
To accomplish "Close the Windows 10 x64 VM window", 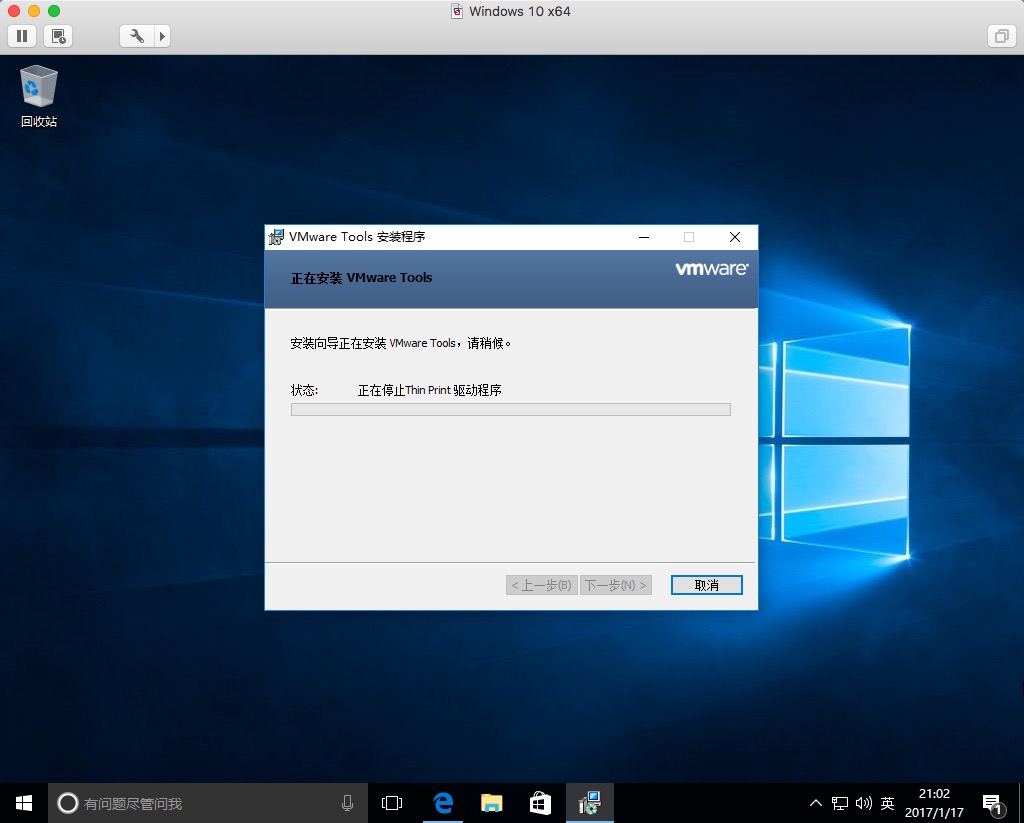I will pos(14,11).
